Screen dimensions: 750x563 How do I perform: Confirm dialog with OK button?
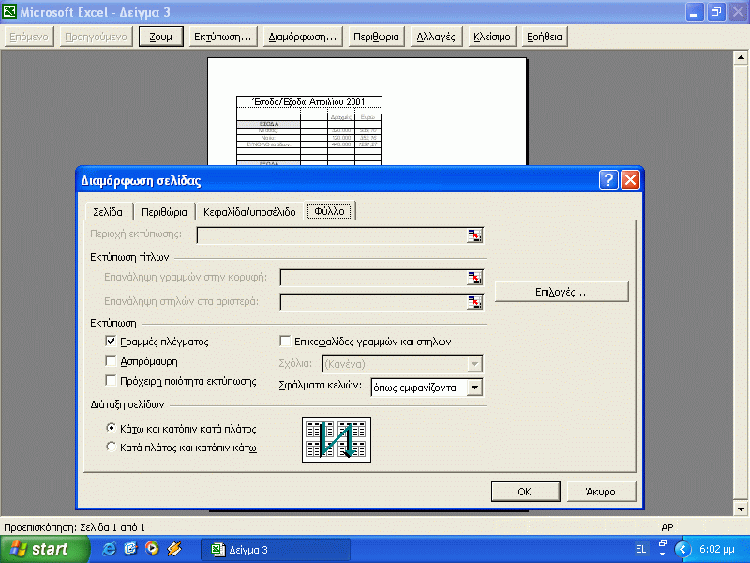coord(525,491)
